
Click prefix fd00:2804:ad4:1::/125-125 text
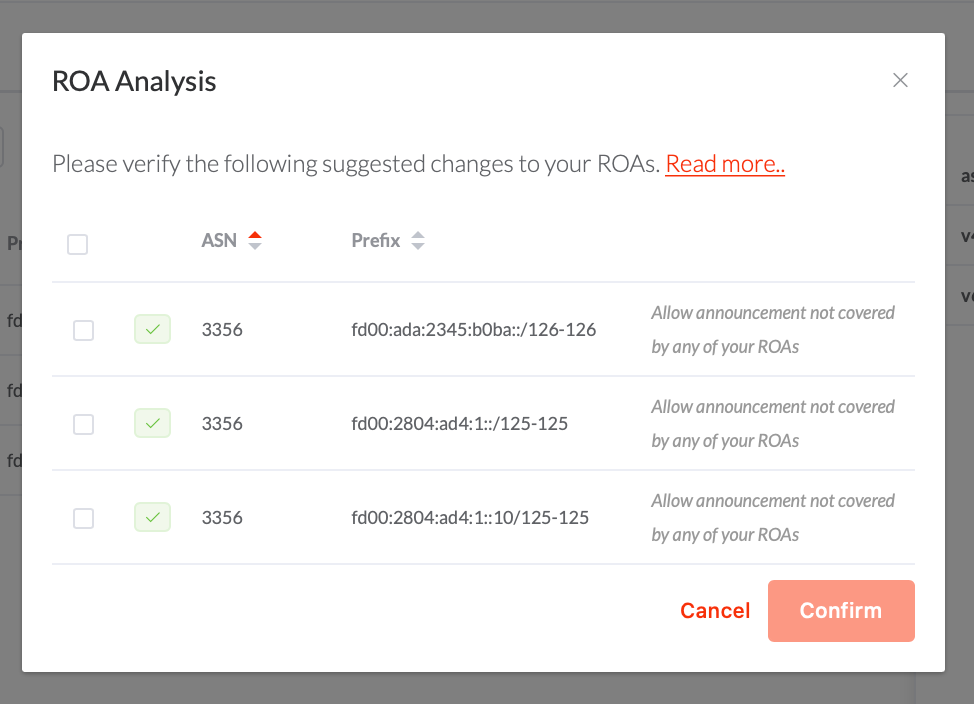[x=459, y=424]
